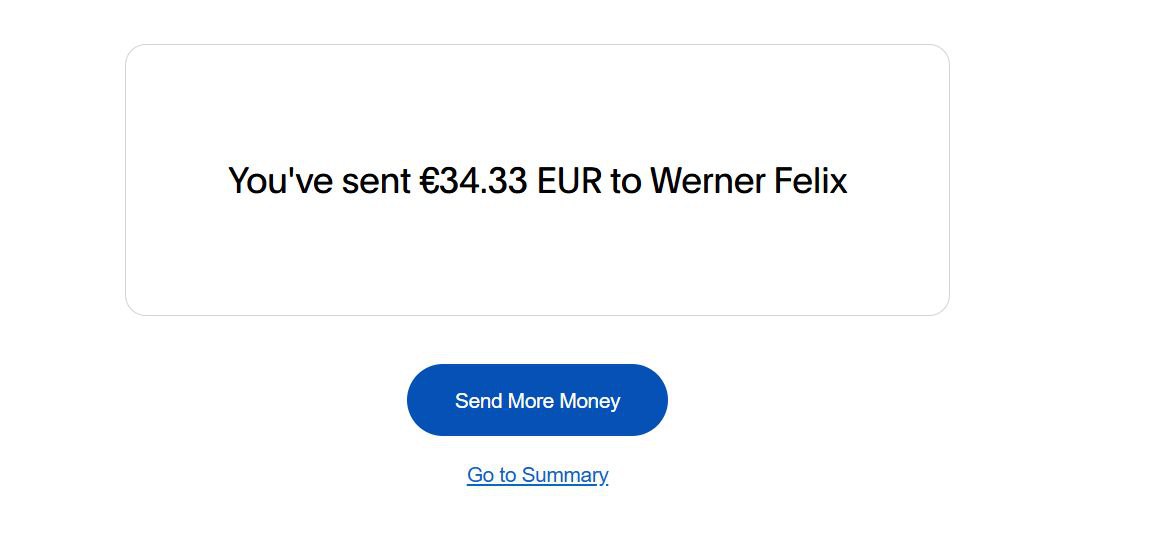Click the surname "Felix" in the message
This screenshot has height=535, width=1165.
click(810, 181)
